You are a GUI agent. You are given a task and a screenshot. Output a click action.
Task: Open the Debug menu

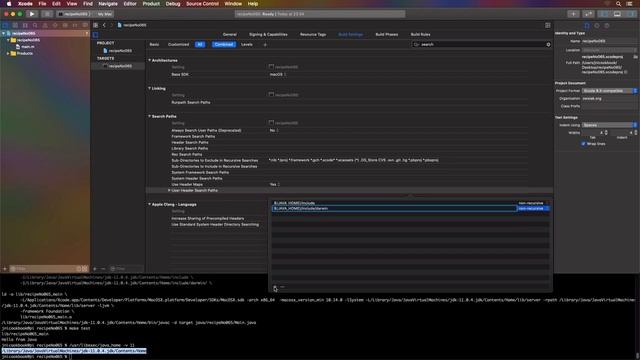[x=173, y=4]
